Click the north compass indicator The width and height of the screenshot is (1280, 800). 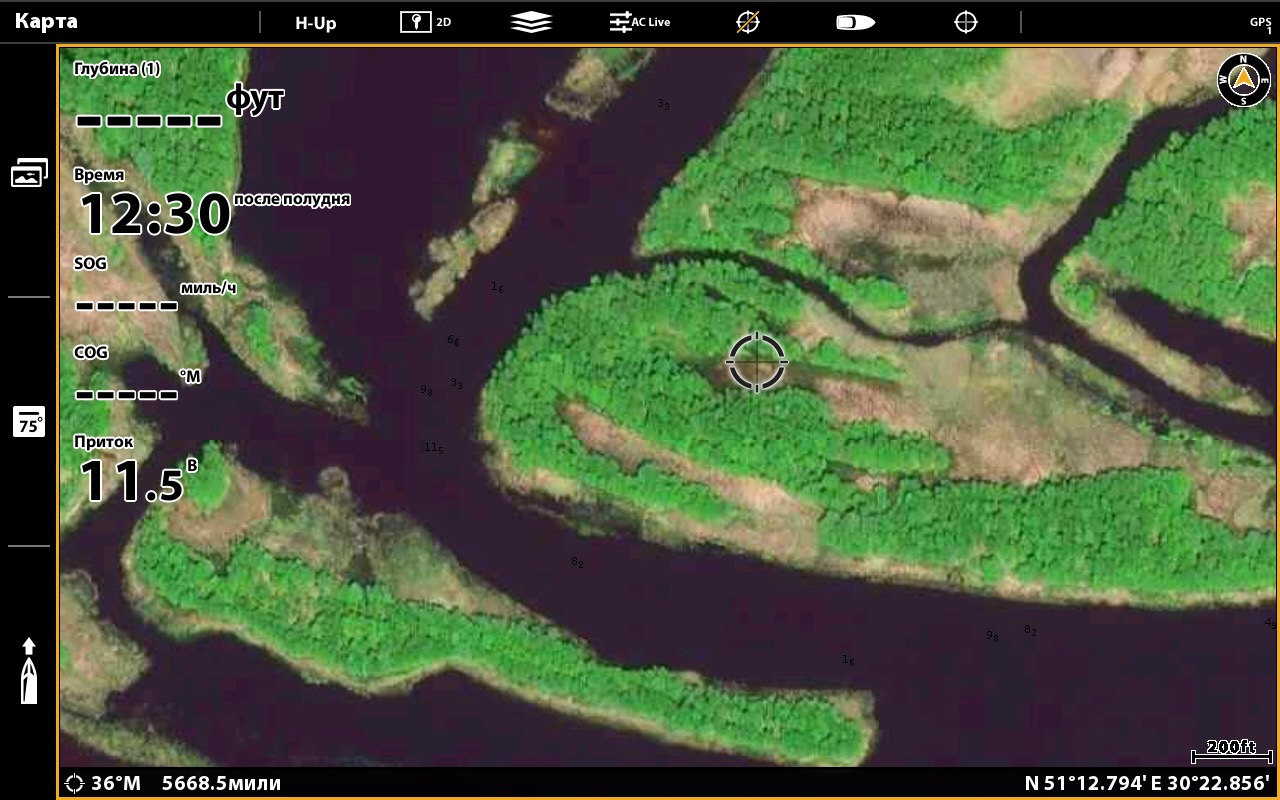tap(1243, 80)
